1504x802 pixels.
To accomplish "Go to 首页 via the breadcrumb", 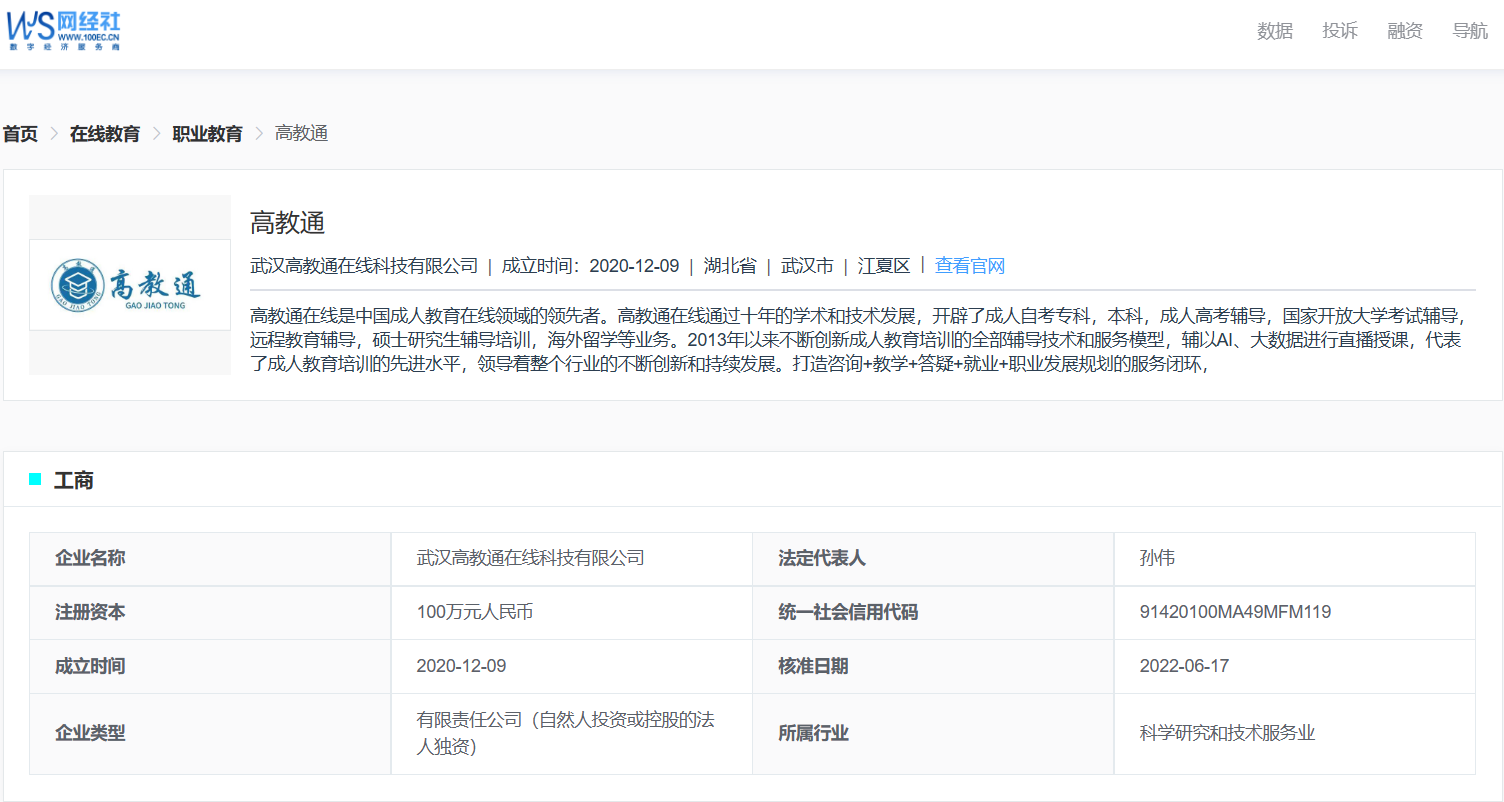I will tap(19, 132).
